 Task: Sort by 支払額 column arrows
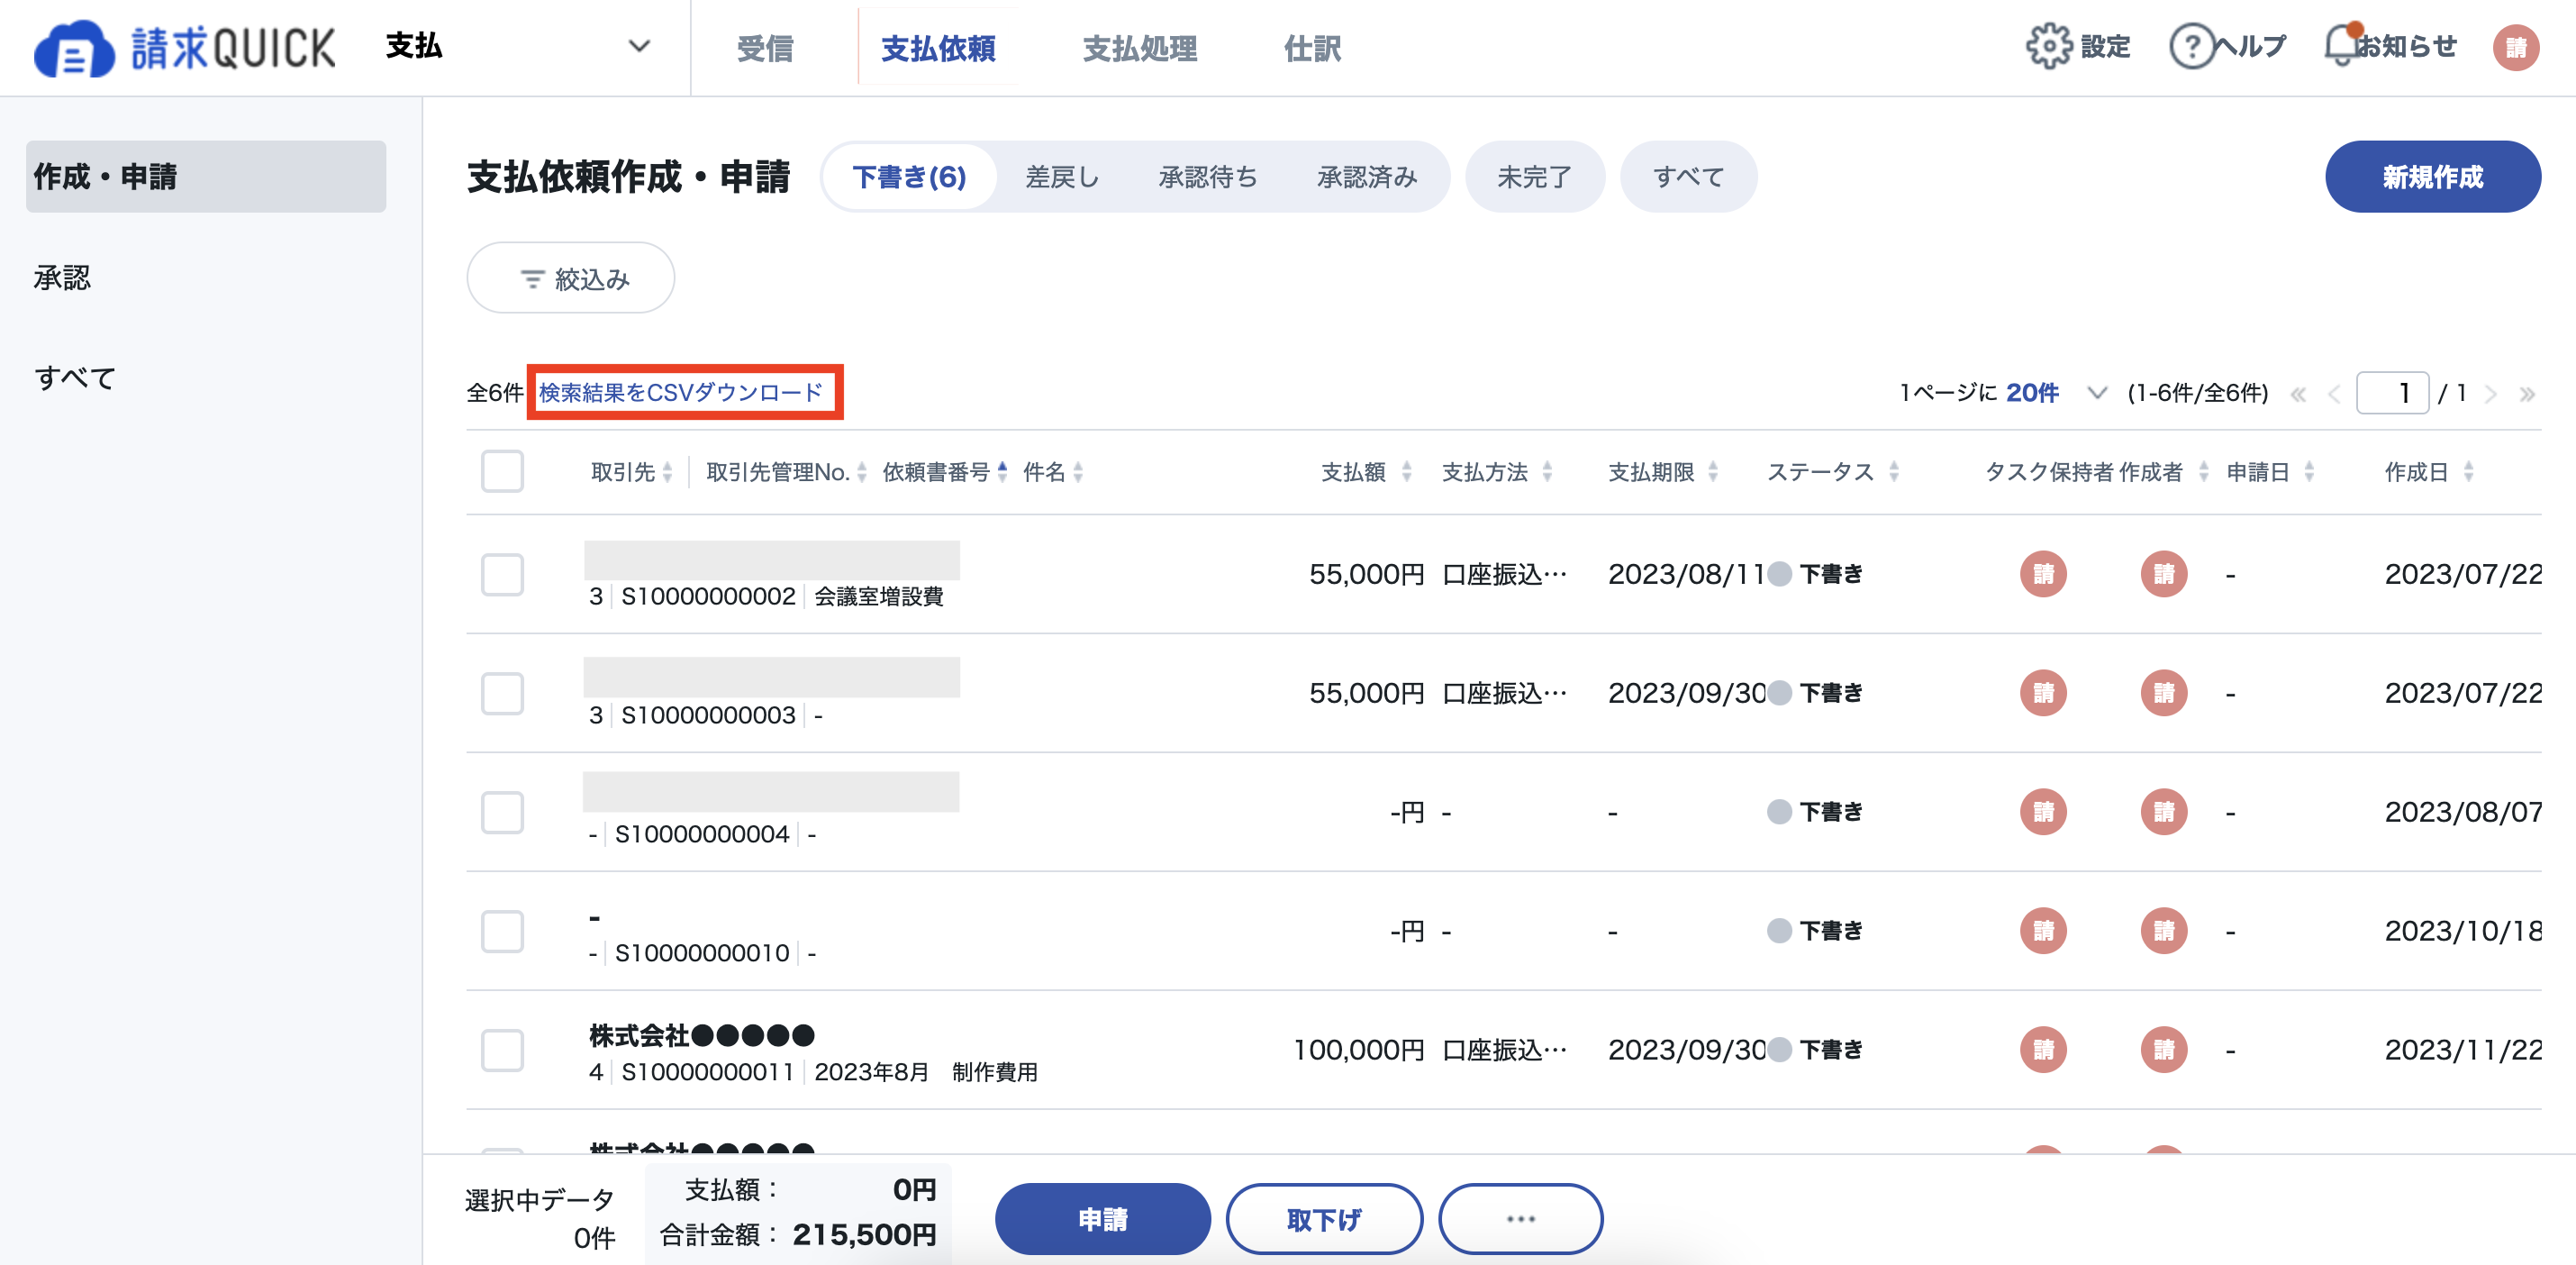[x=1406, y=472]
